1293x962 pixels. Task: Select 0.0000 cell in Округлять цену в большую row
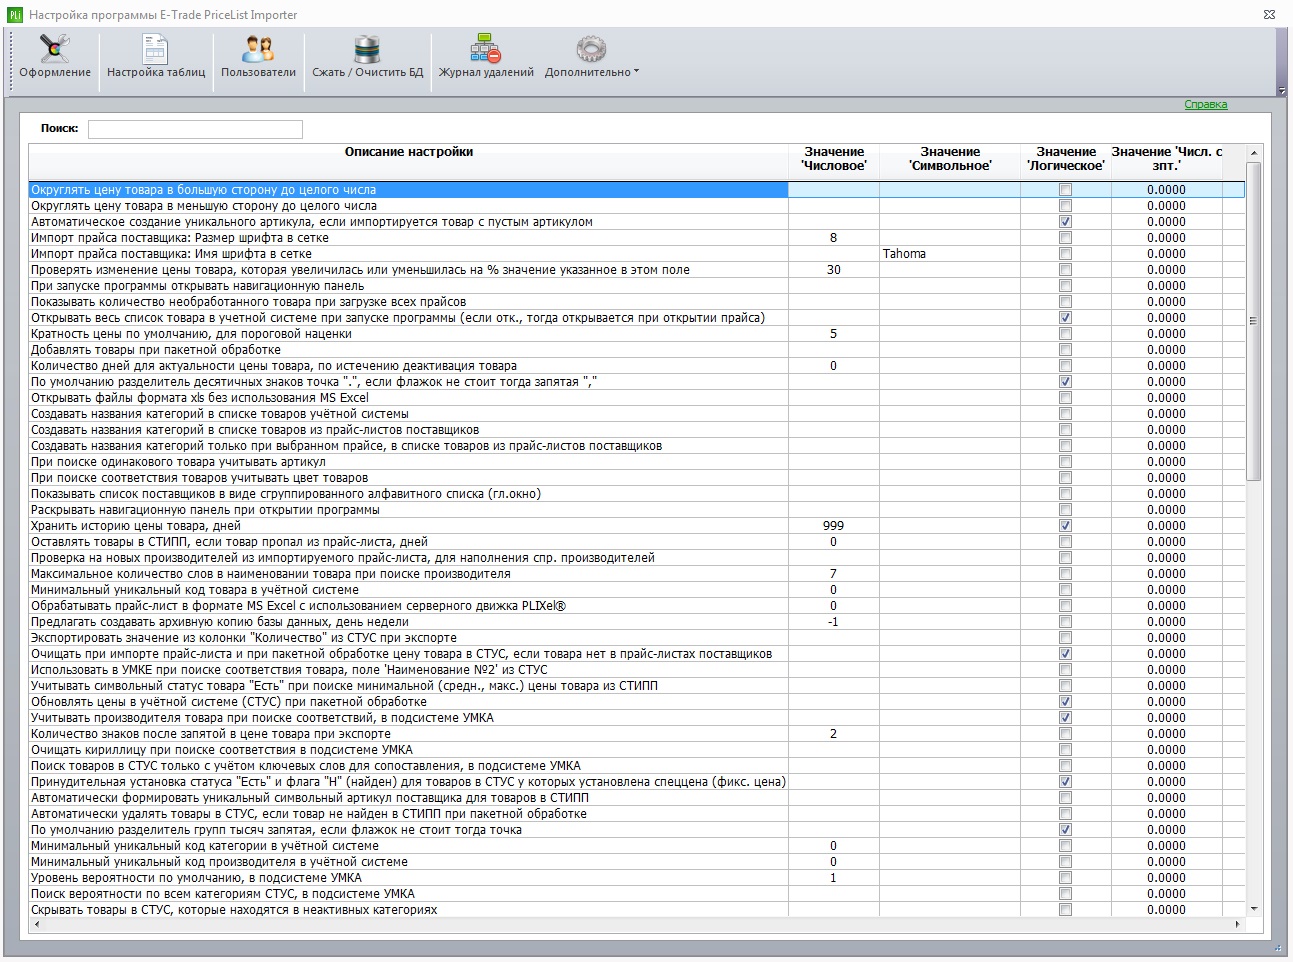pos(1166,190)
